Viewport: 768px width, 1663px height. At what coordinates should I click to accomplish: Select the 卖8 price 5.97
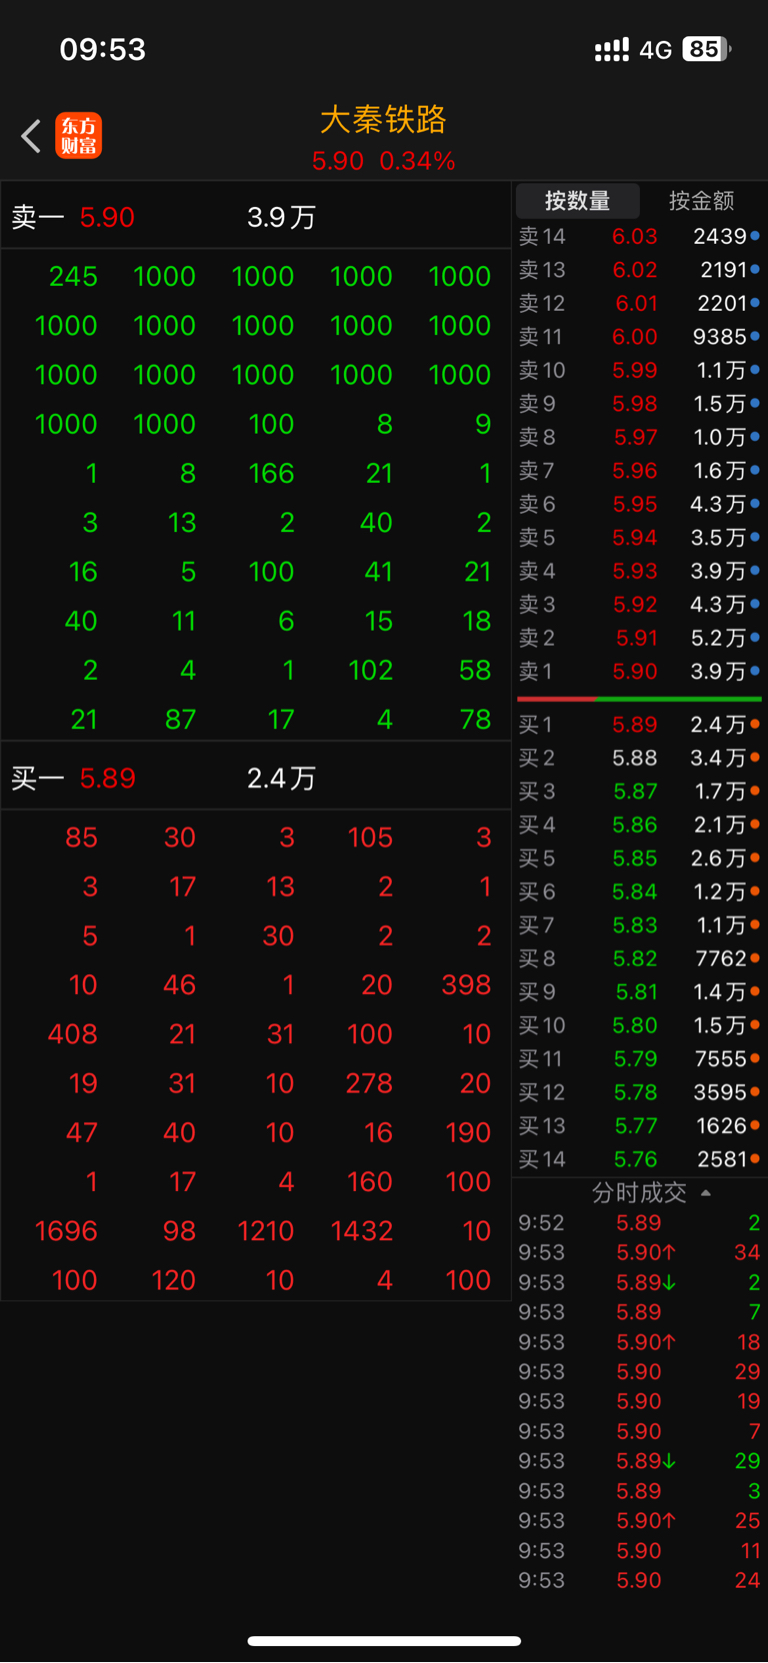coord(635,437)
